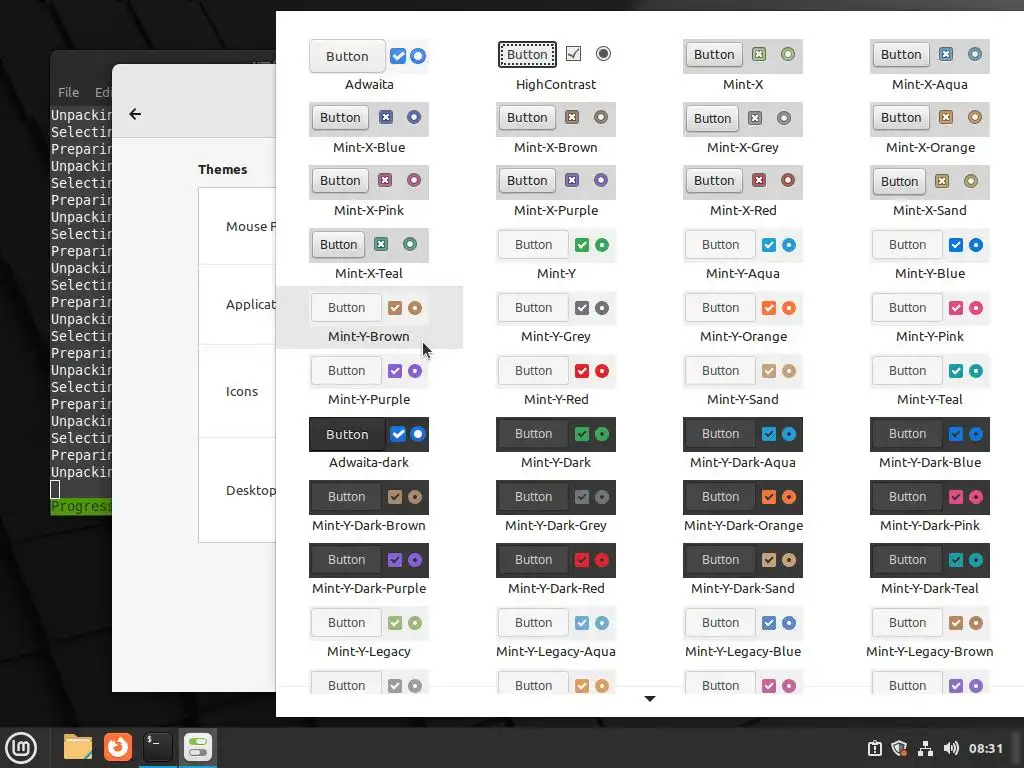The width and height of the screenshot is (1024, 768).
Task: Apply the Mint-Y-Dark-Sand theme
Action: [x=743, y=570]
